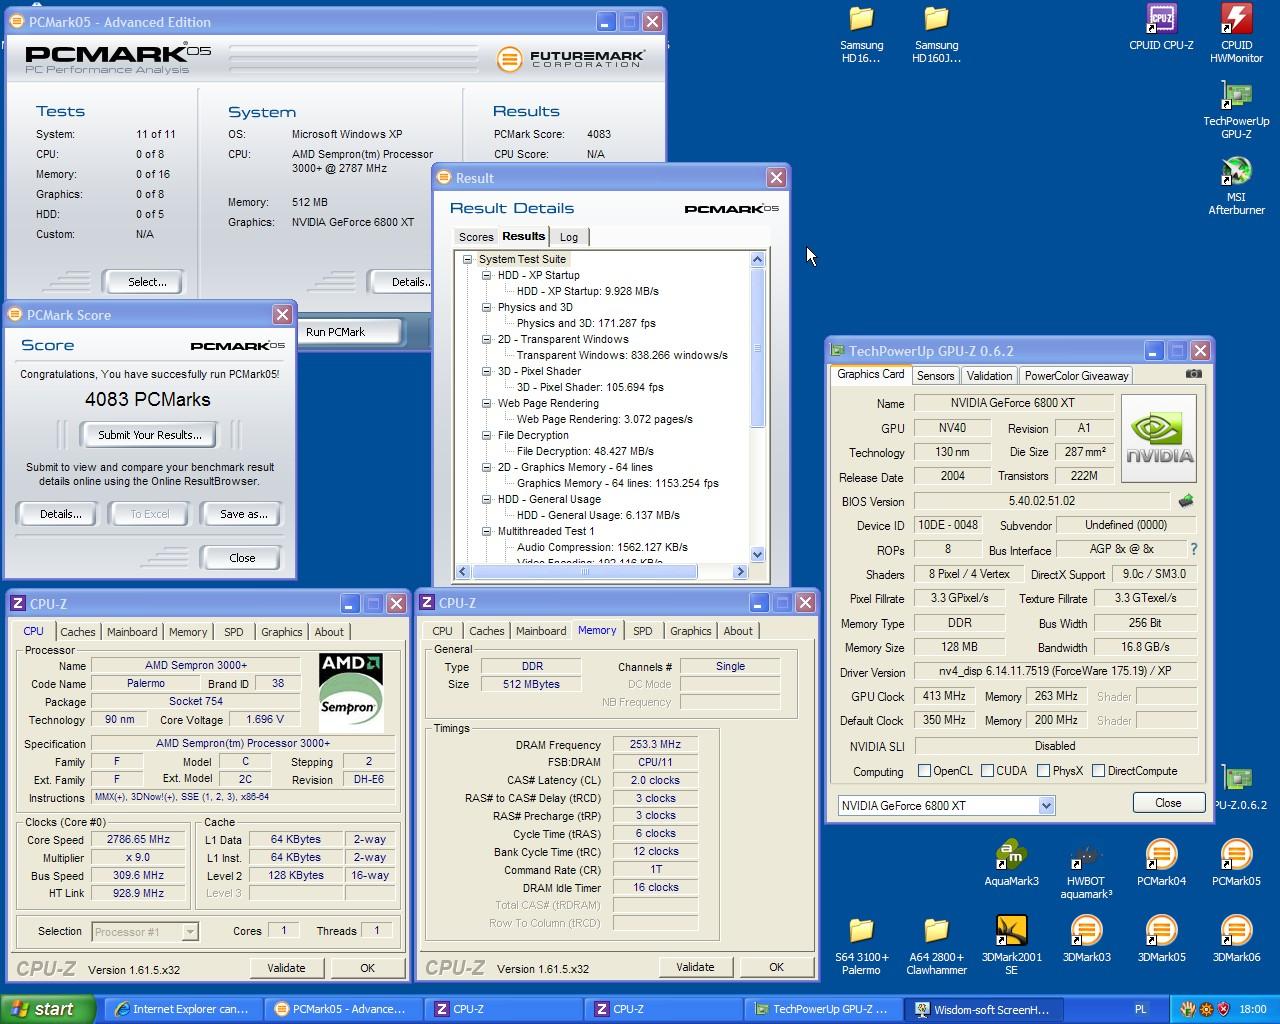1280x1024 pixels.
Task: Collapse the File Decryption node
Action: (486, 435)
